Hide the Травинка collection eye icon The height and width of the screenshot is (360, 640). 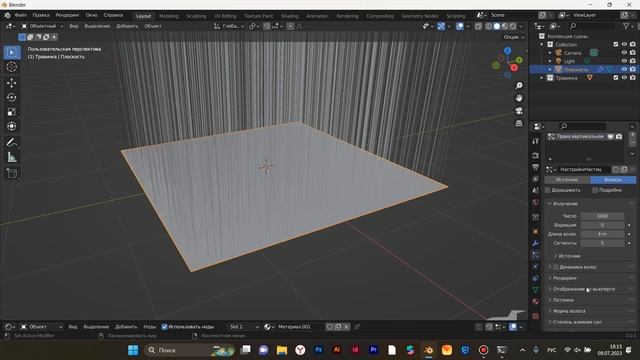tap(624, 78)
